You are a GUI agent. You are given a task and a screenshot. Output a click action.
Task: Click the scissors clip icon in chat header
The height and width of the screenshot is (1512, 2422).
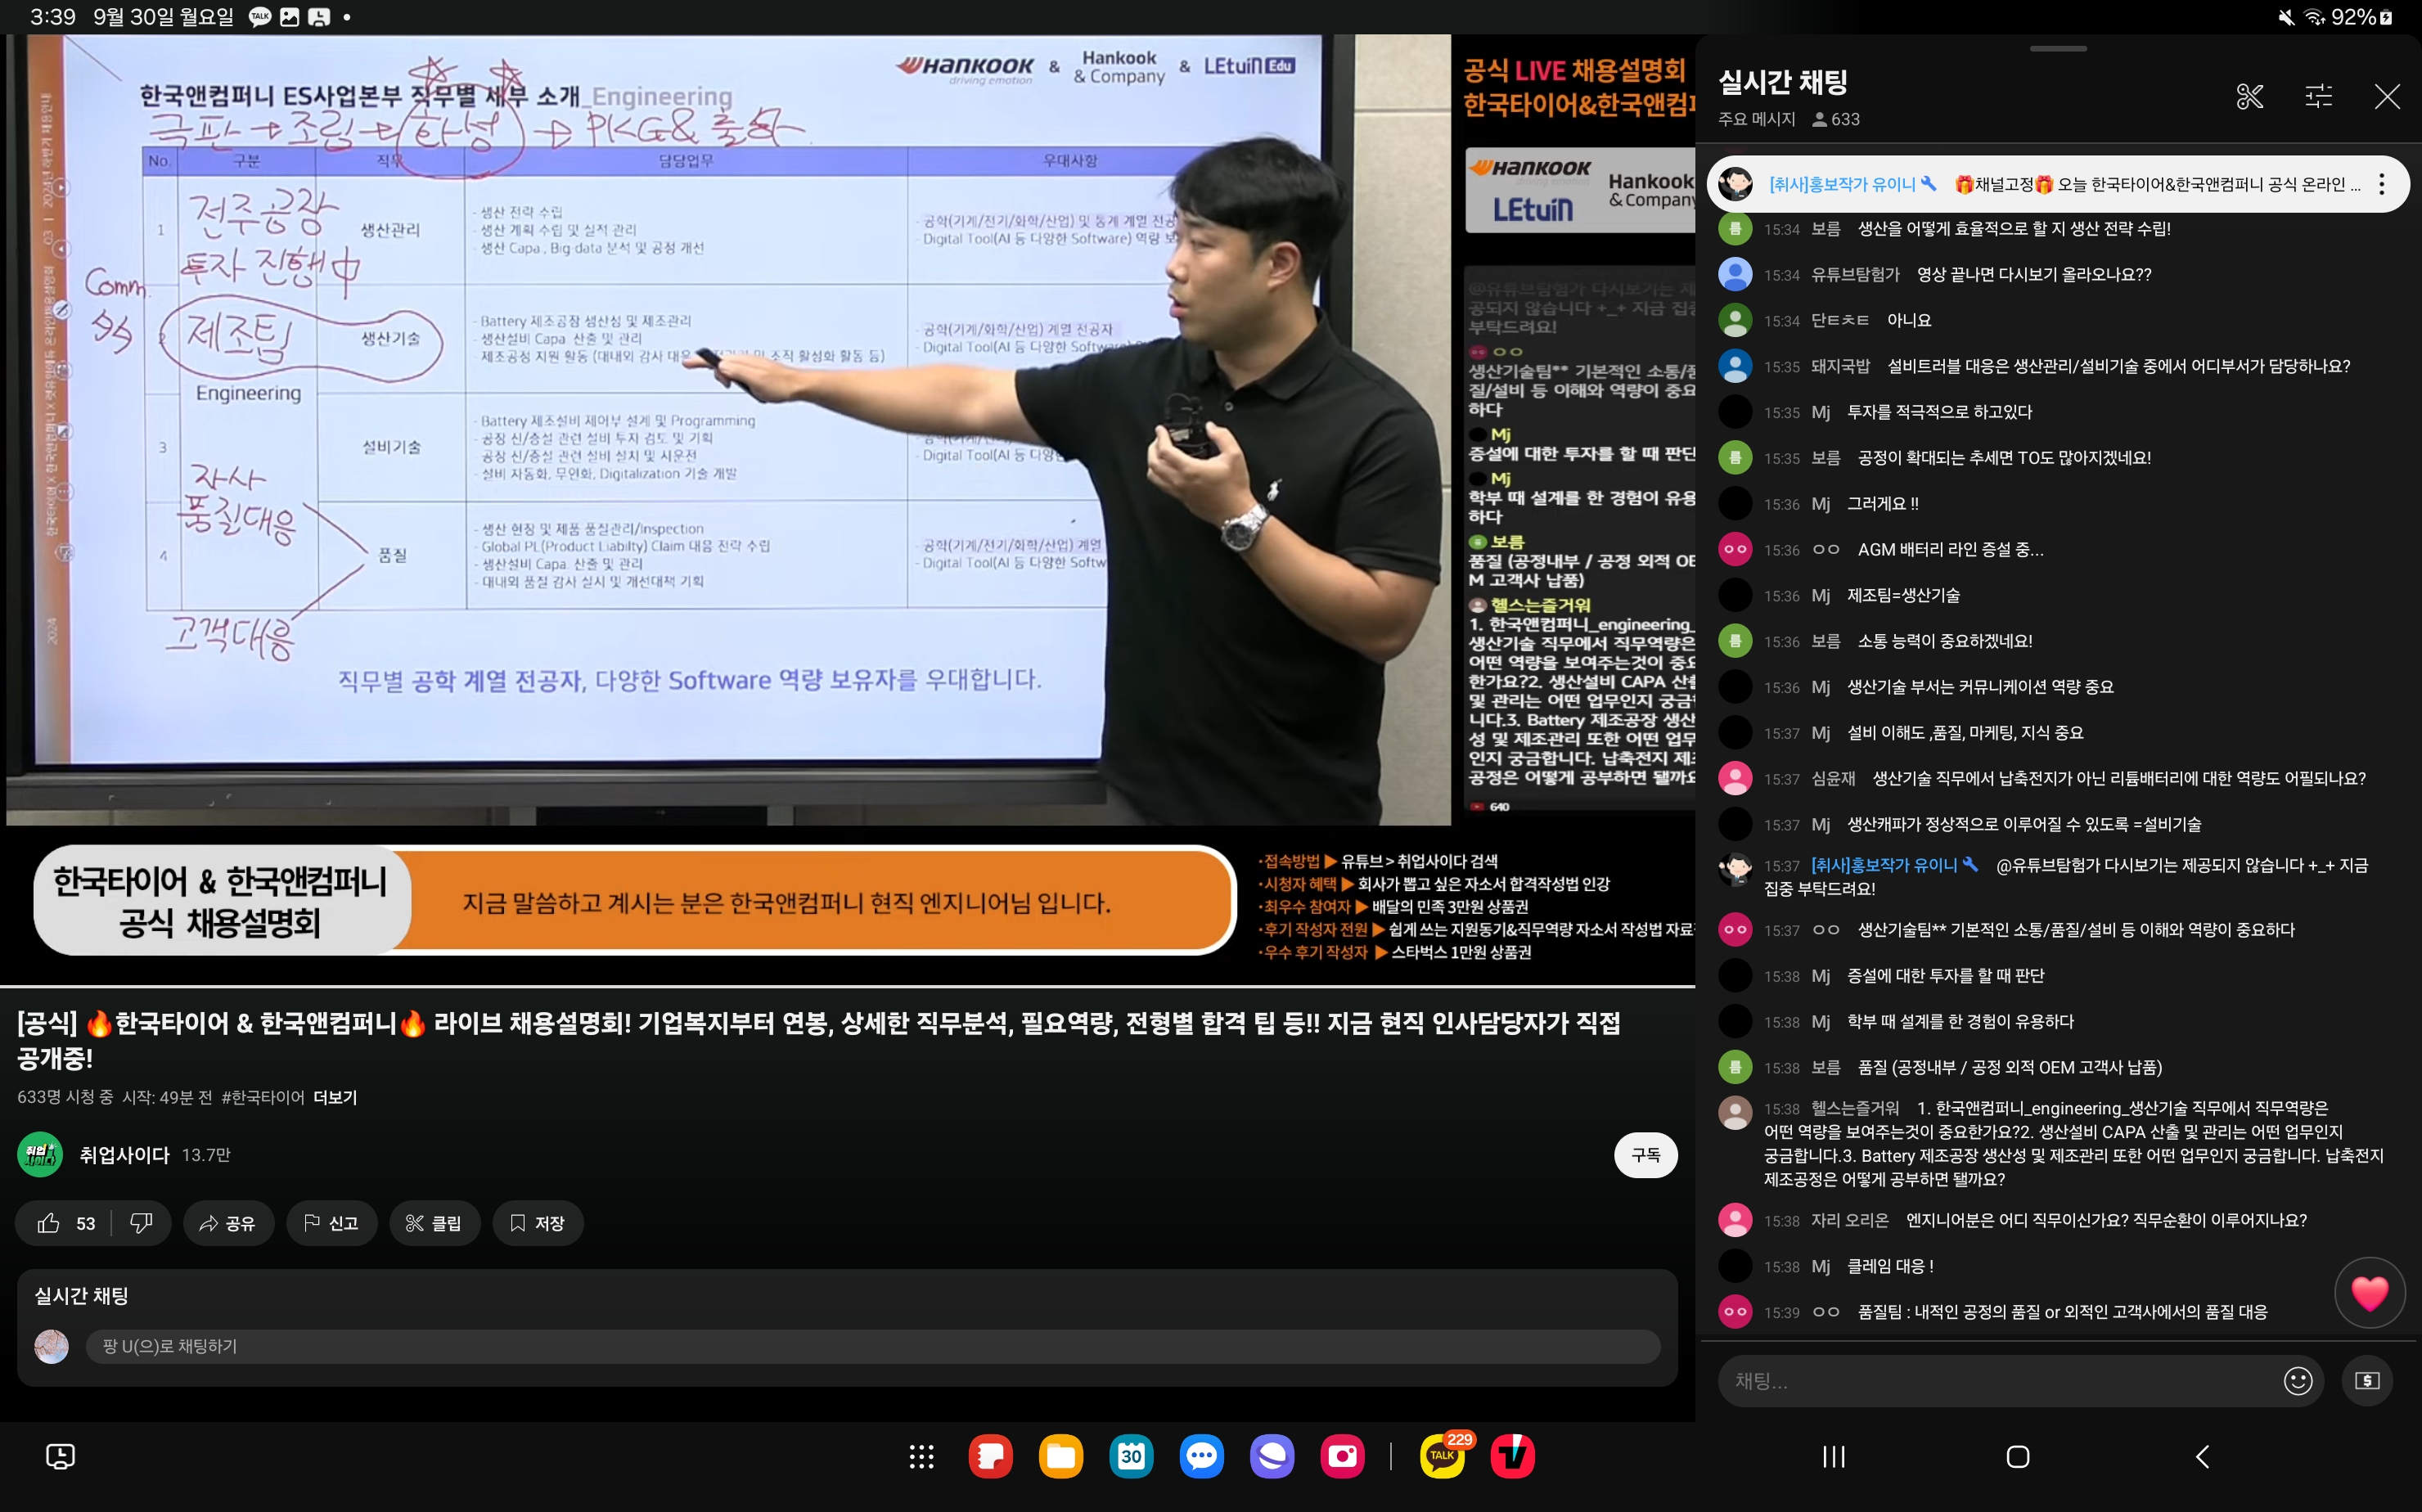pyautogui.click(x=2249, y=97)
